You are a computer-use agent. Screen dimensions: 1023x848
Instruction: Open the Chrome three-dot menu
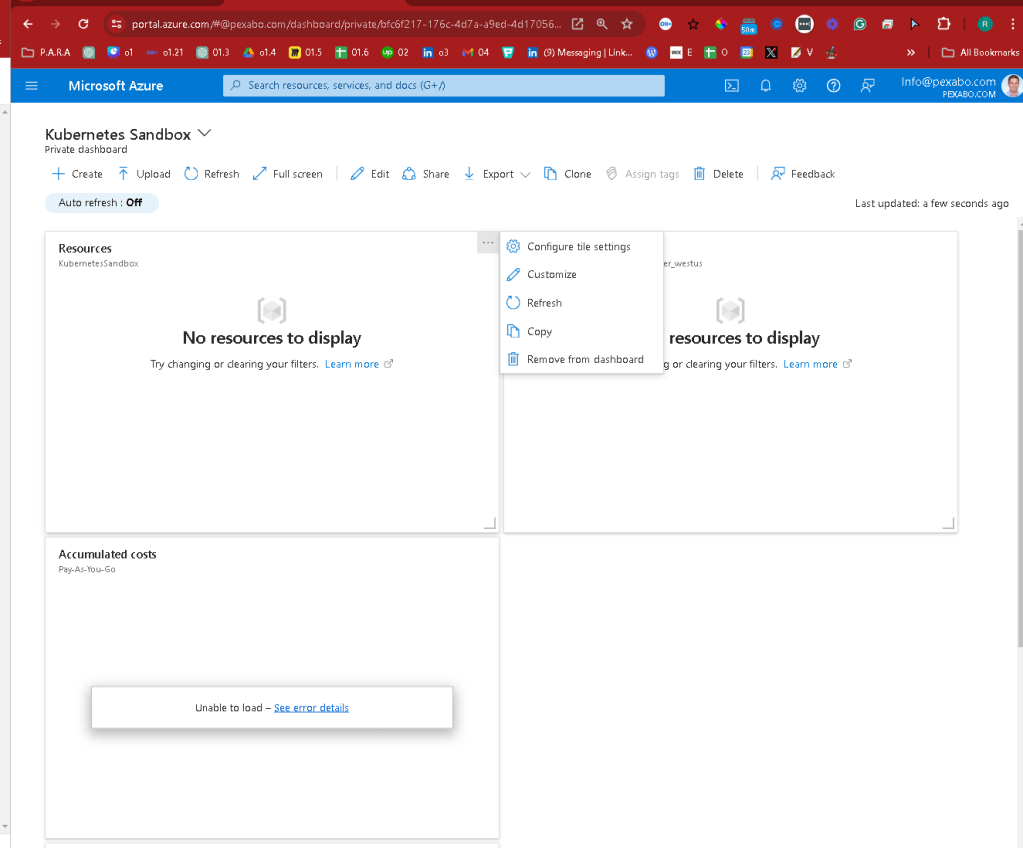click(1013, 24)
